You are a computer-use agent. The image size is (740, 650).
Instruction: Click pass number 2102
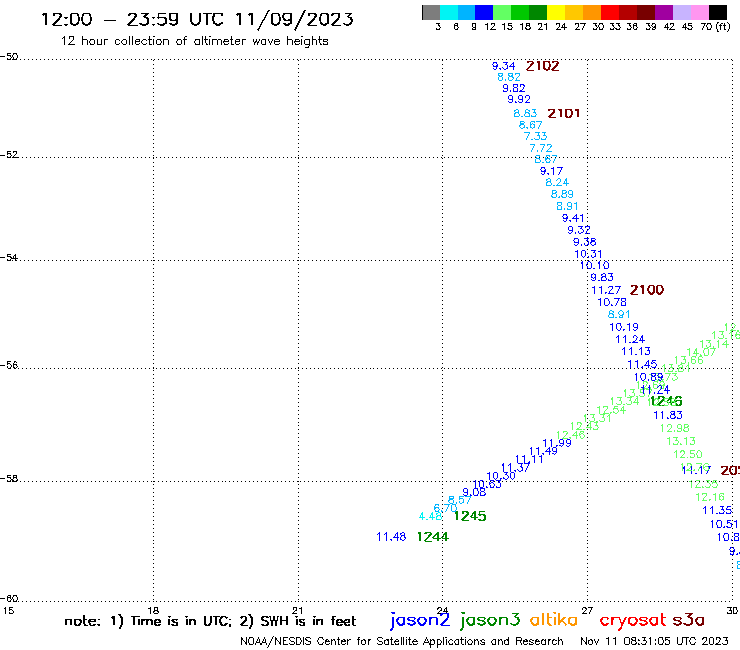coord(542,66)
